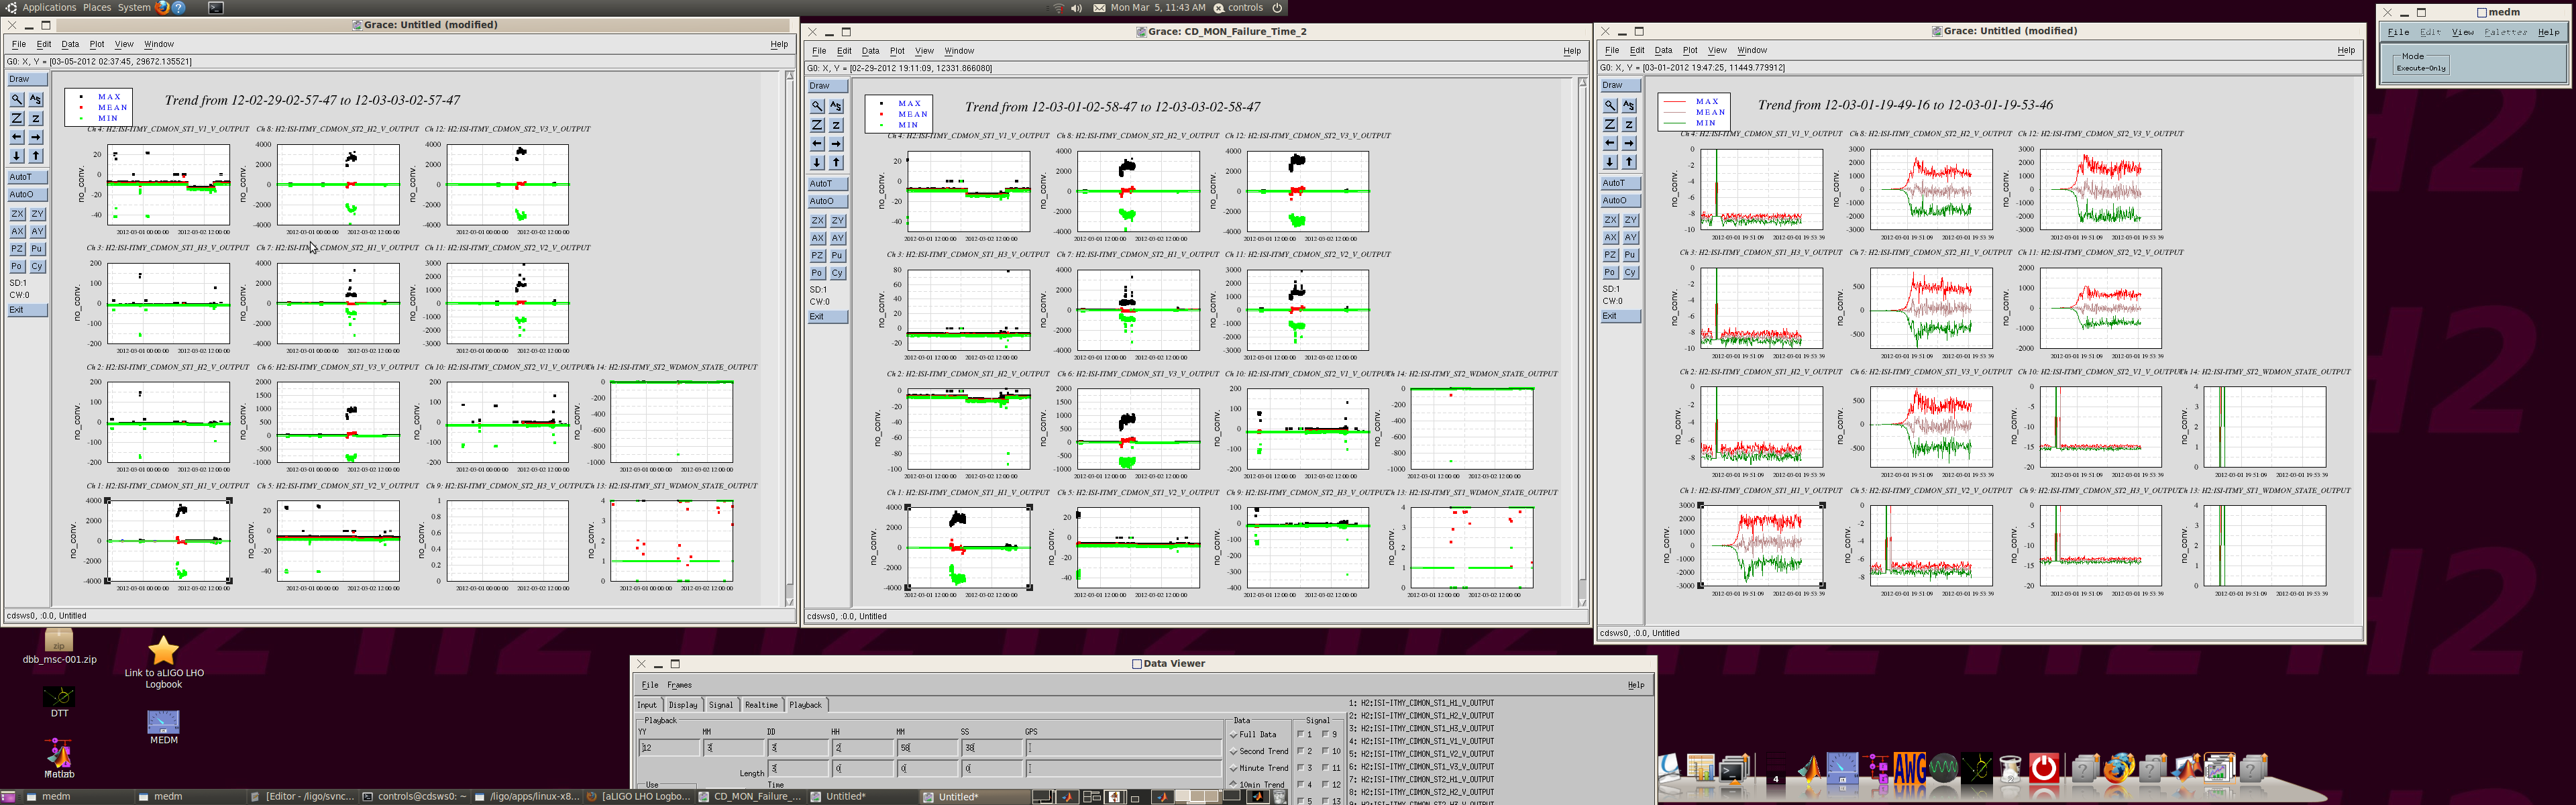Open File menu in left Grace window
Viewport: 2576px width, 805px height.
click(18, 44)
